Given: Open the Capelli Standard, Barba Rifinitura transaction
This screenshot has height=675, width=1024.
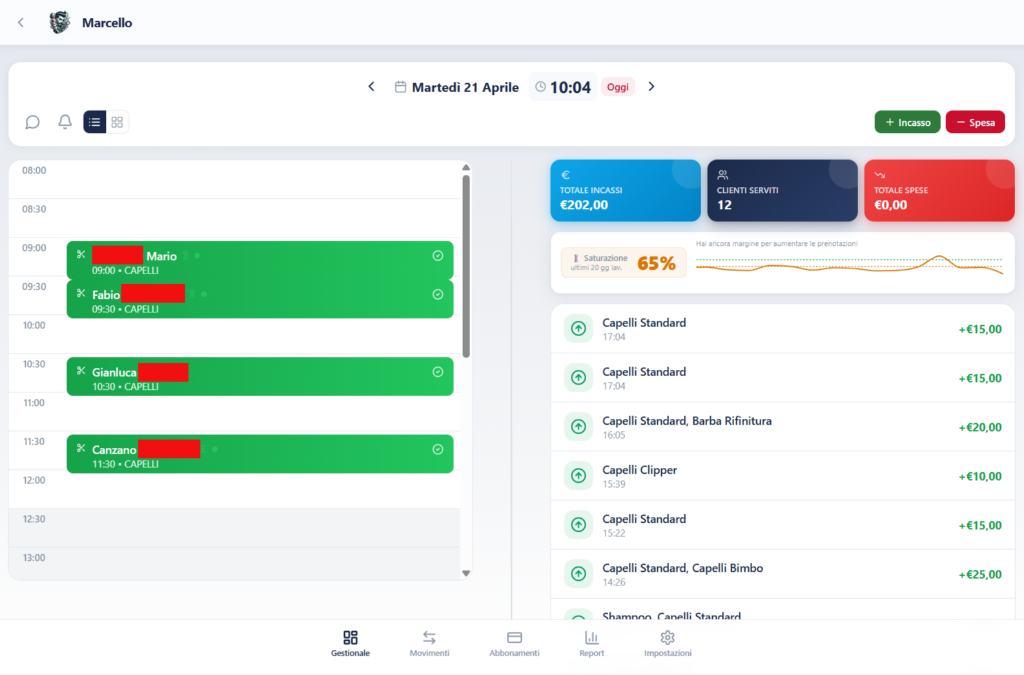Looking at the screenshot, I should click(782, 427).
